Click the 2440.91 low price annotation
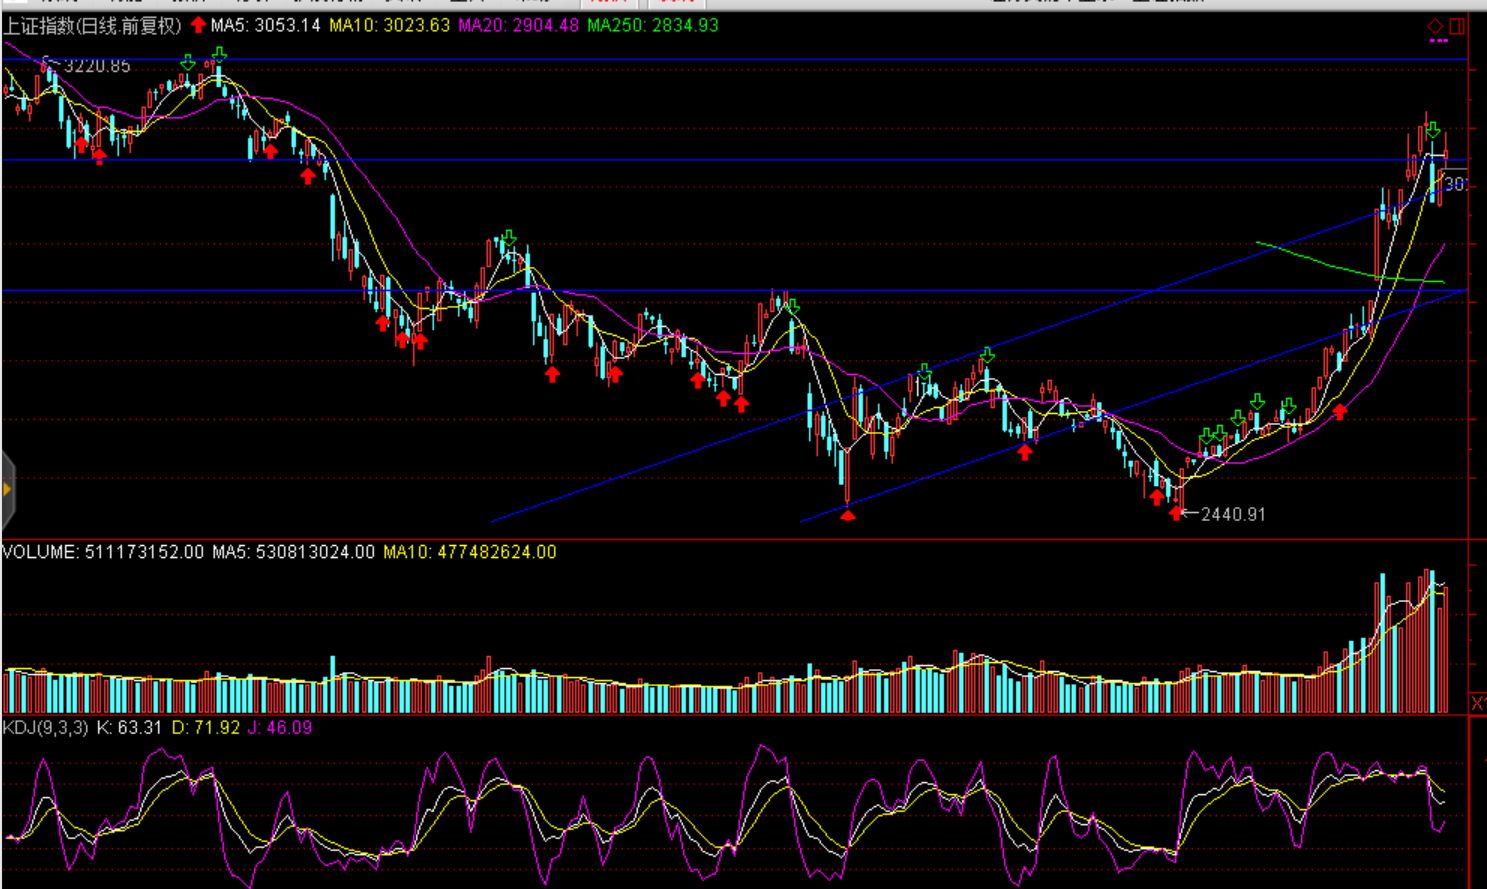Image resolution: width=1487 pixels, height=889 pixels. (x=1232, y=514)
